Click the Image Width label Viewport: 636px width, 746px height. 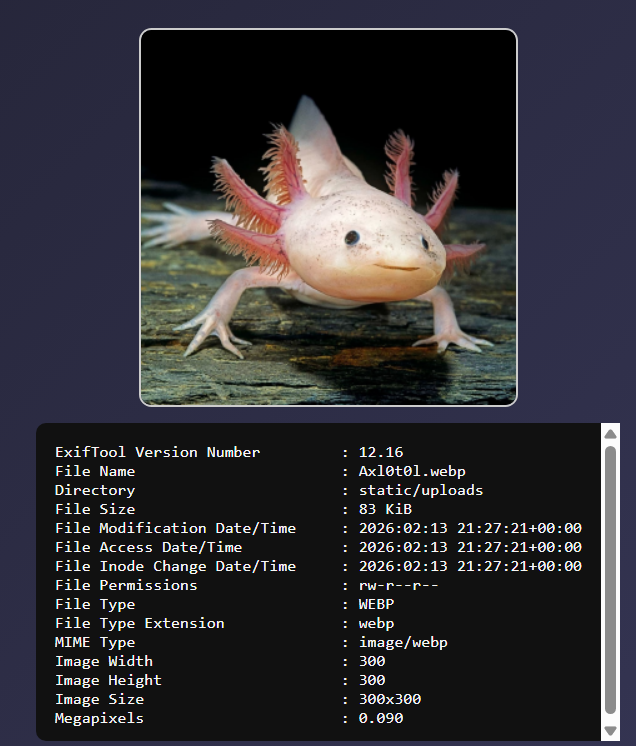click(104, 661)
